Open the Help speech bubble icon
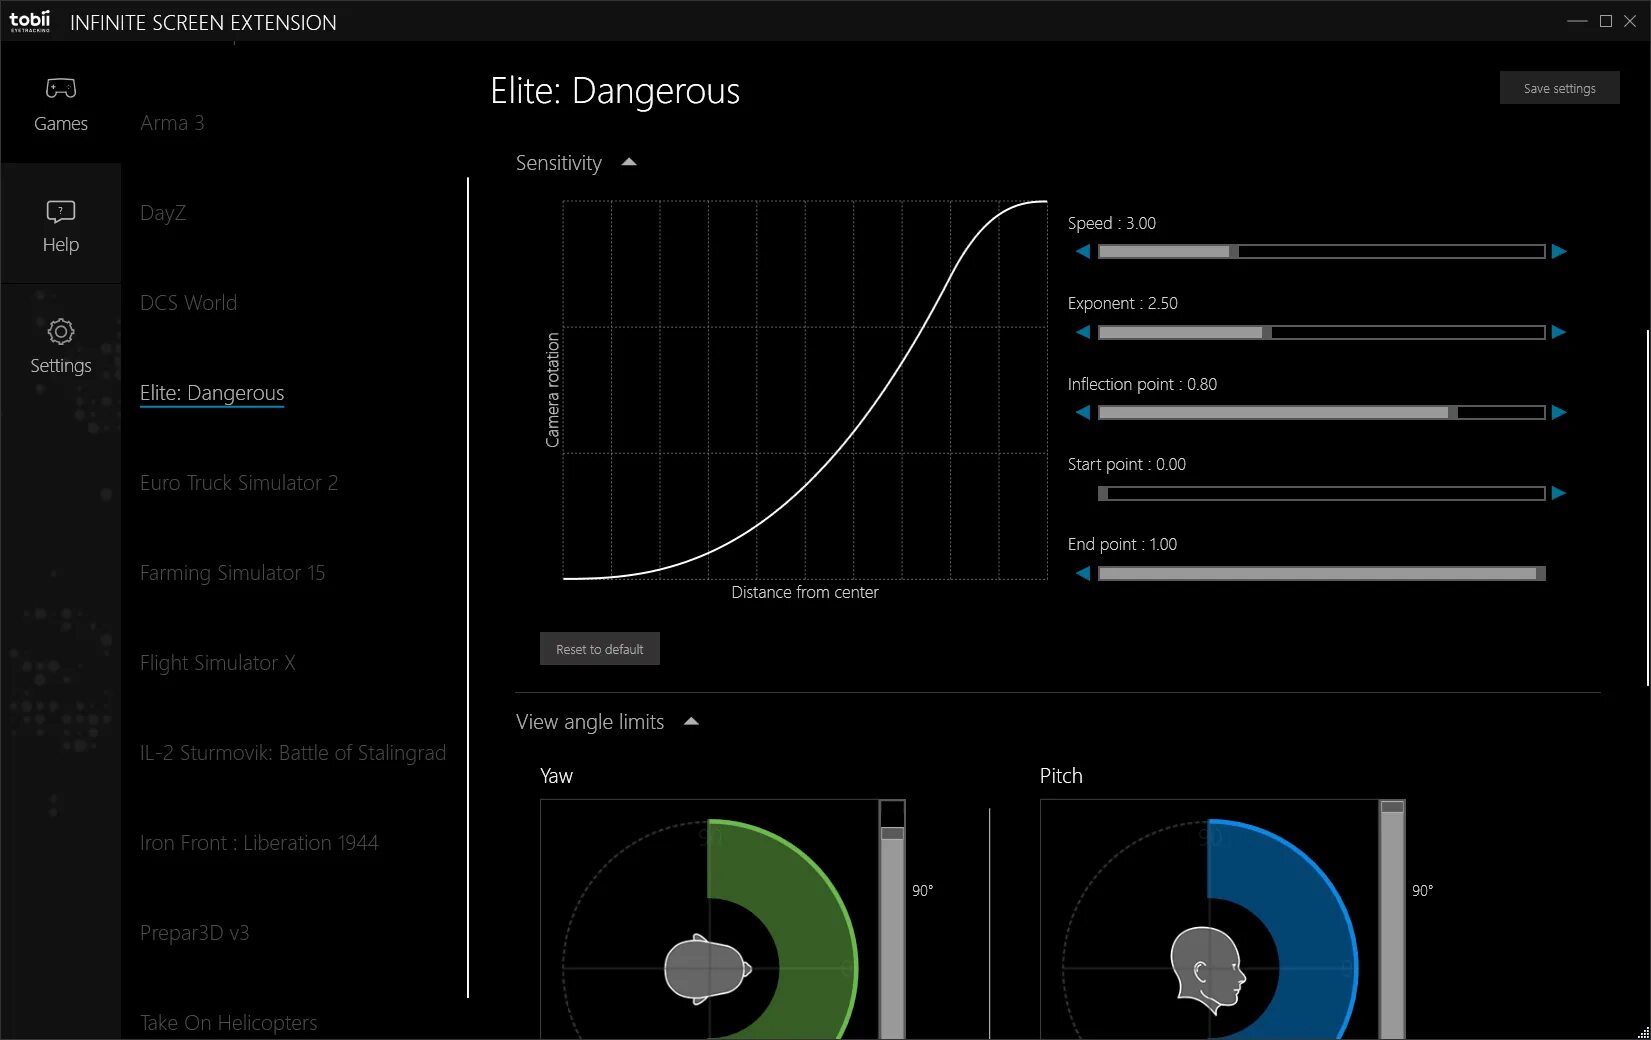The image size is (1651, 1040). [61, 211]
